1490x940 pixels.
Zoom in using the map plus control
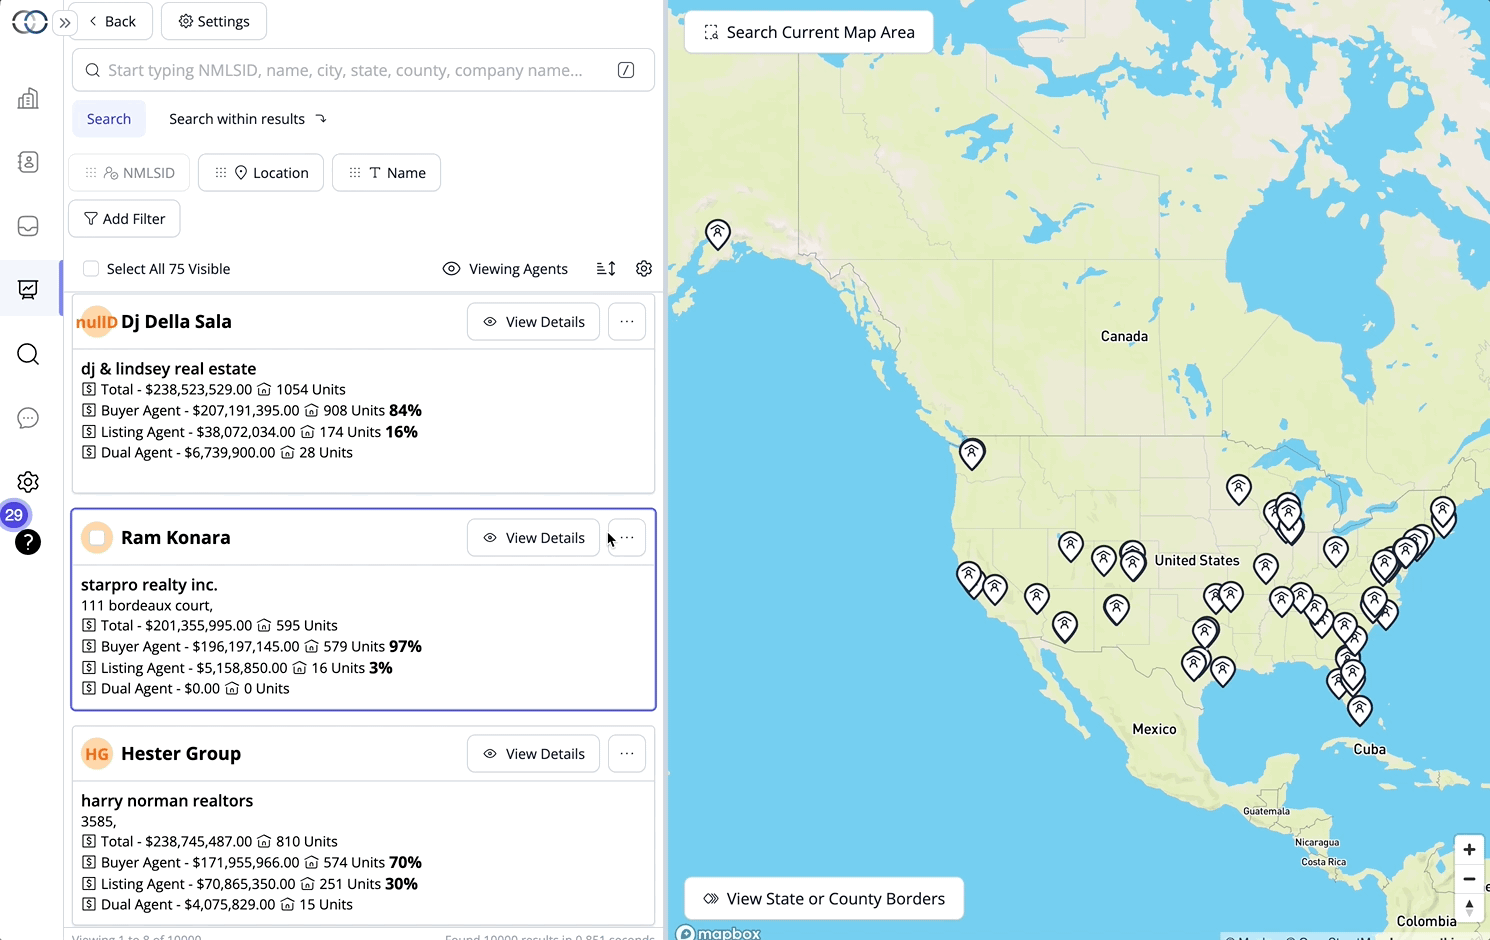pos(1469,848)
